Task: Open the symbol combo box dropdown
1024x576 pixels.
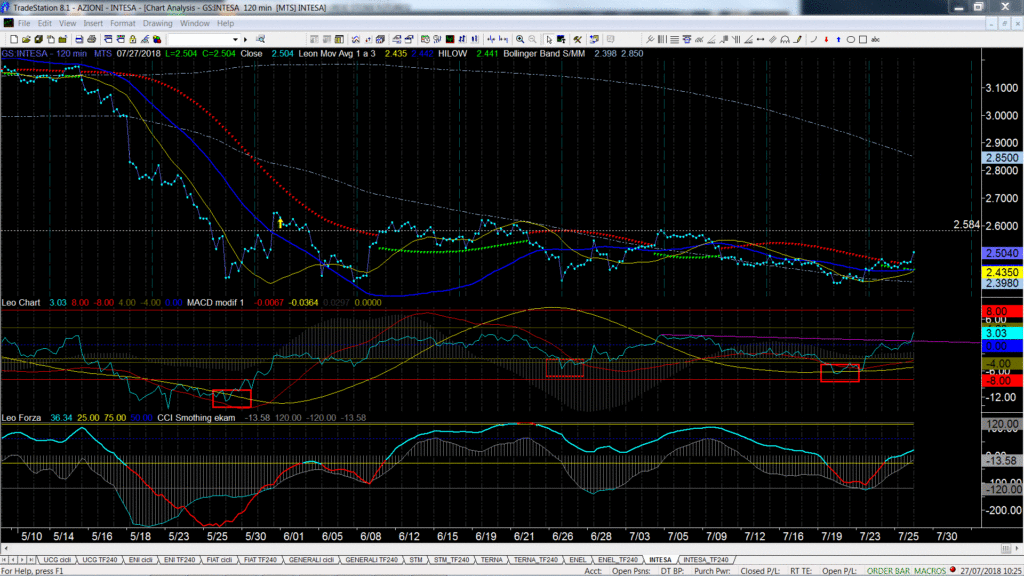Action: (x=235, y=40)
